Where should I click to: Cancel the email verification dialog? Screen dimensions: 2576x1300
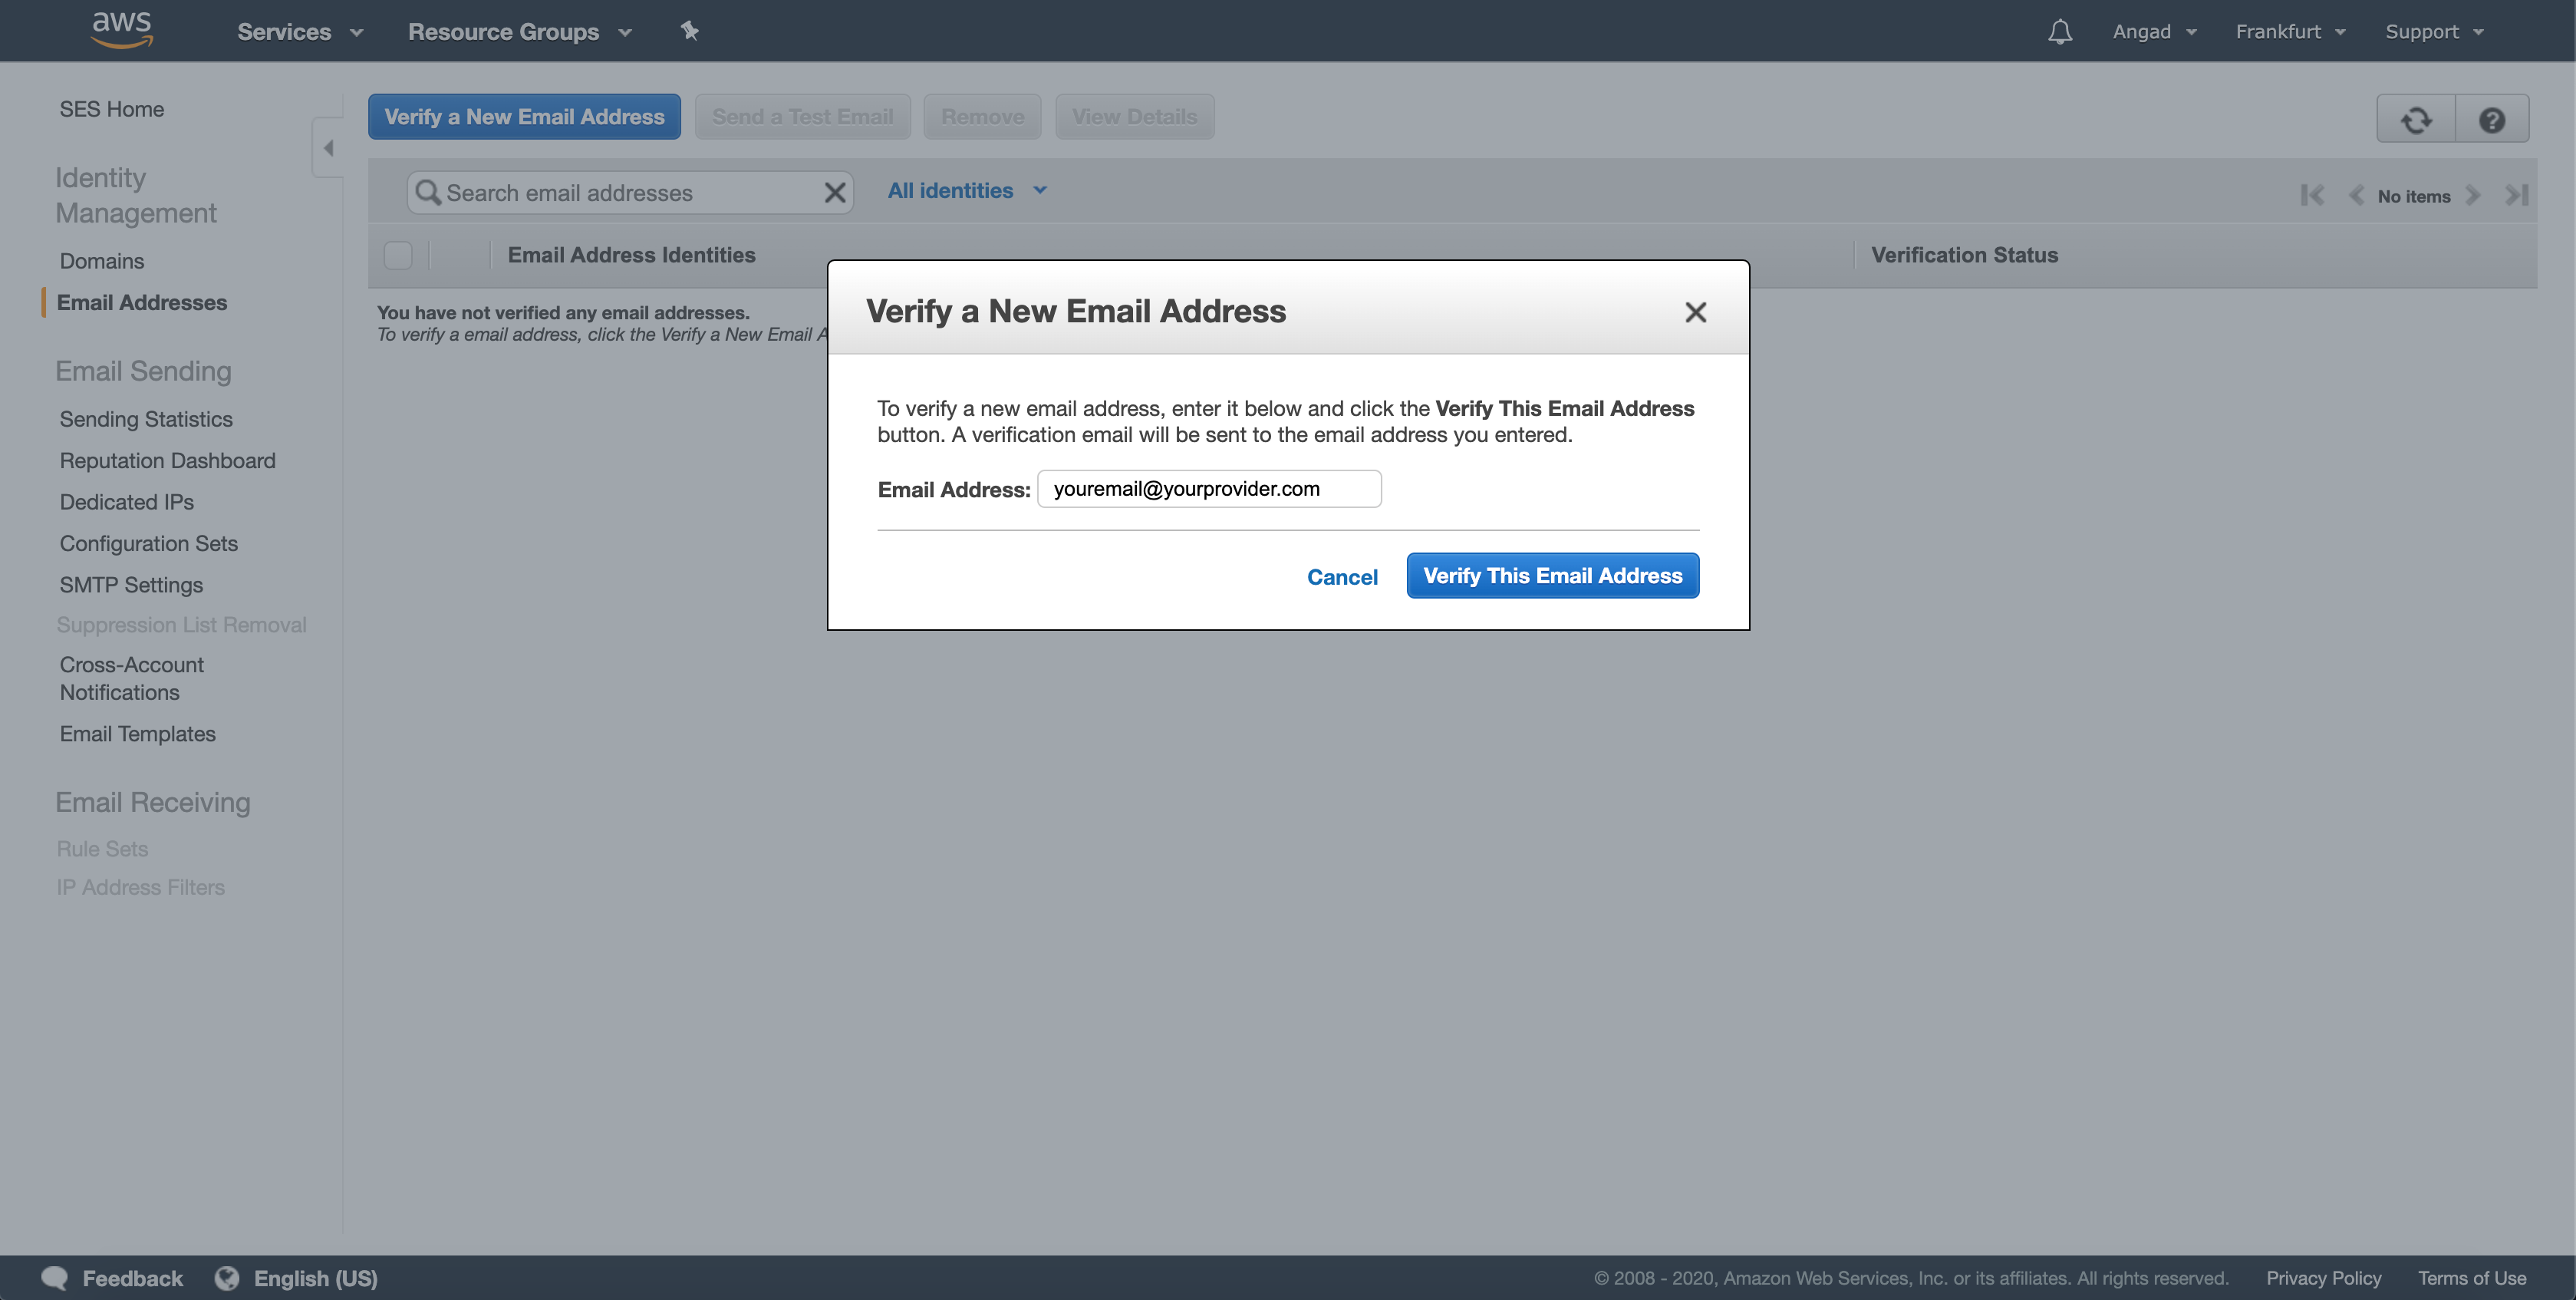click(x=1342, y=577)
